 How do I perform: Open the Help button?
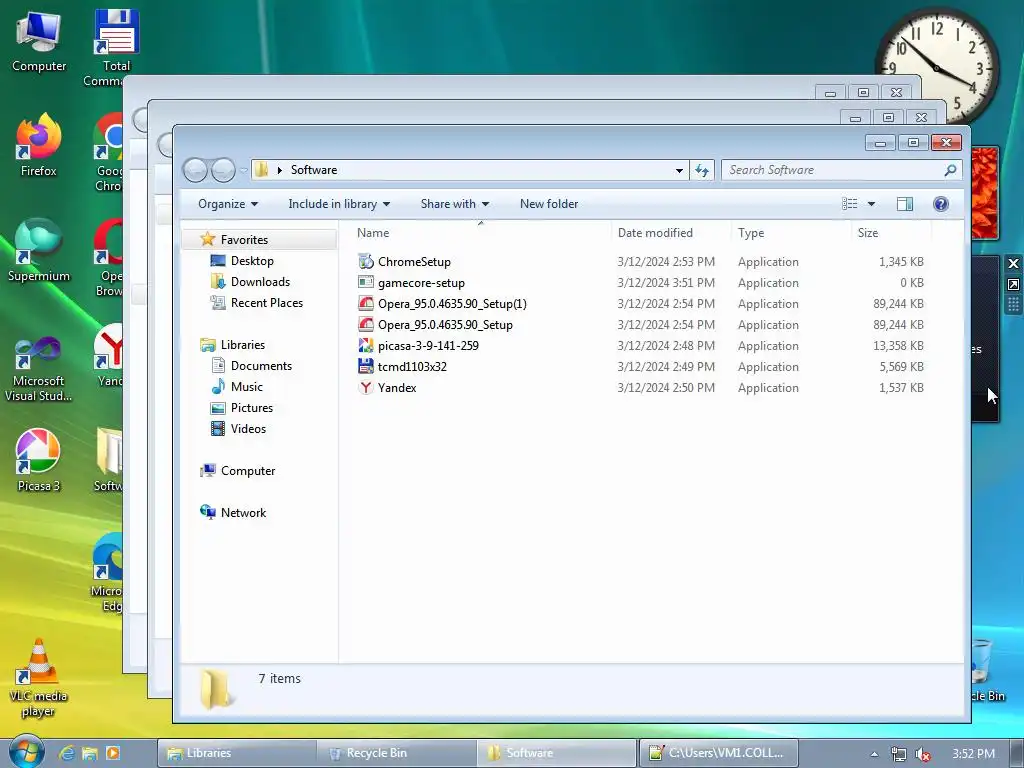940,204
